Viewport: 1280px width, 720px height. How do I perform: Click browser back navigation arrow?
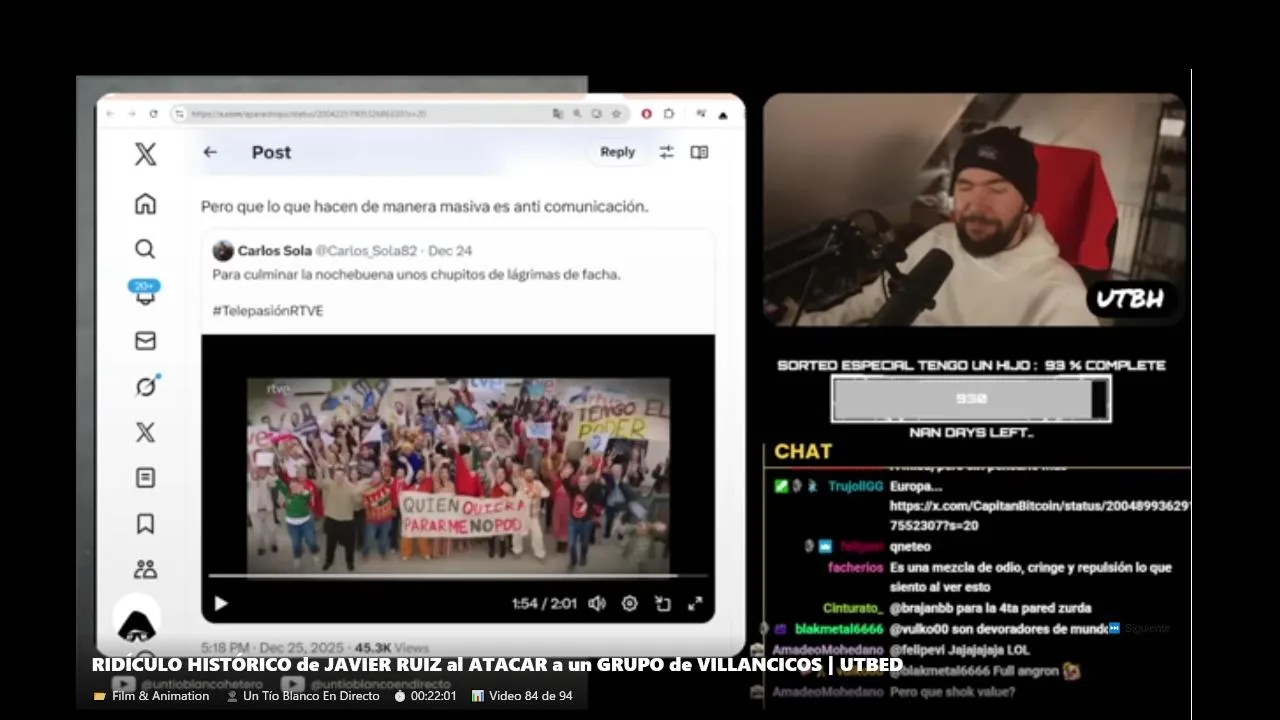(108, 114)
